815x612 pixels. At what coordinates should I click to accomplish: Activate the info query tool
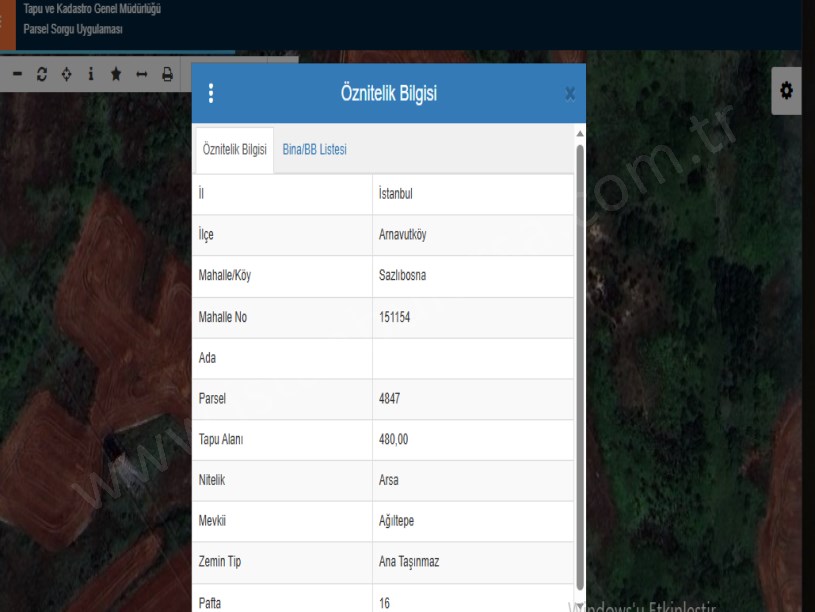(x=92, y=75)
